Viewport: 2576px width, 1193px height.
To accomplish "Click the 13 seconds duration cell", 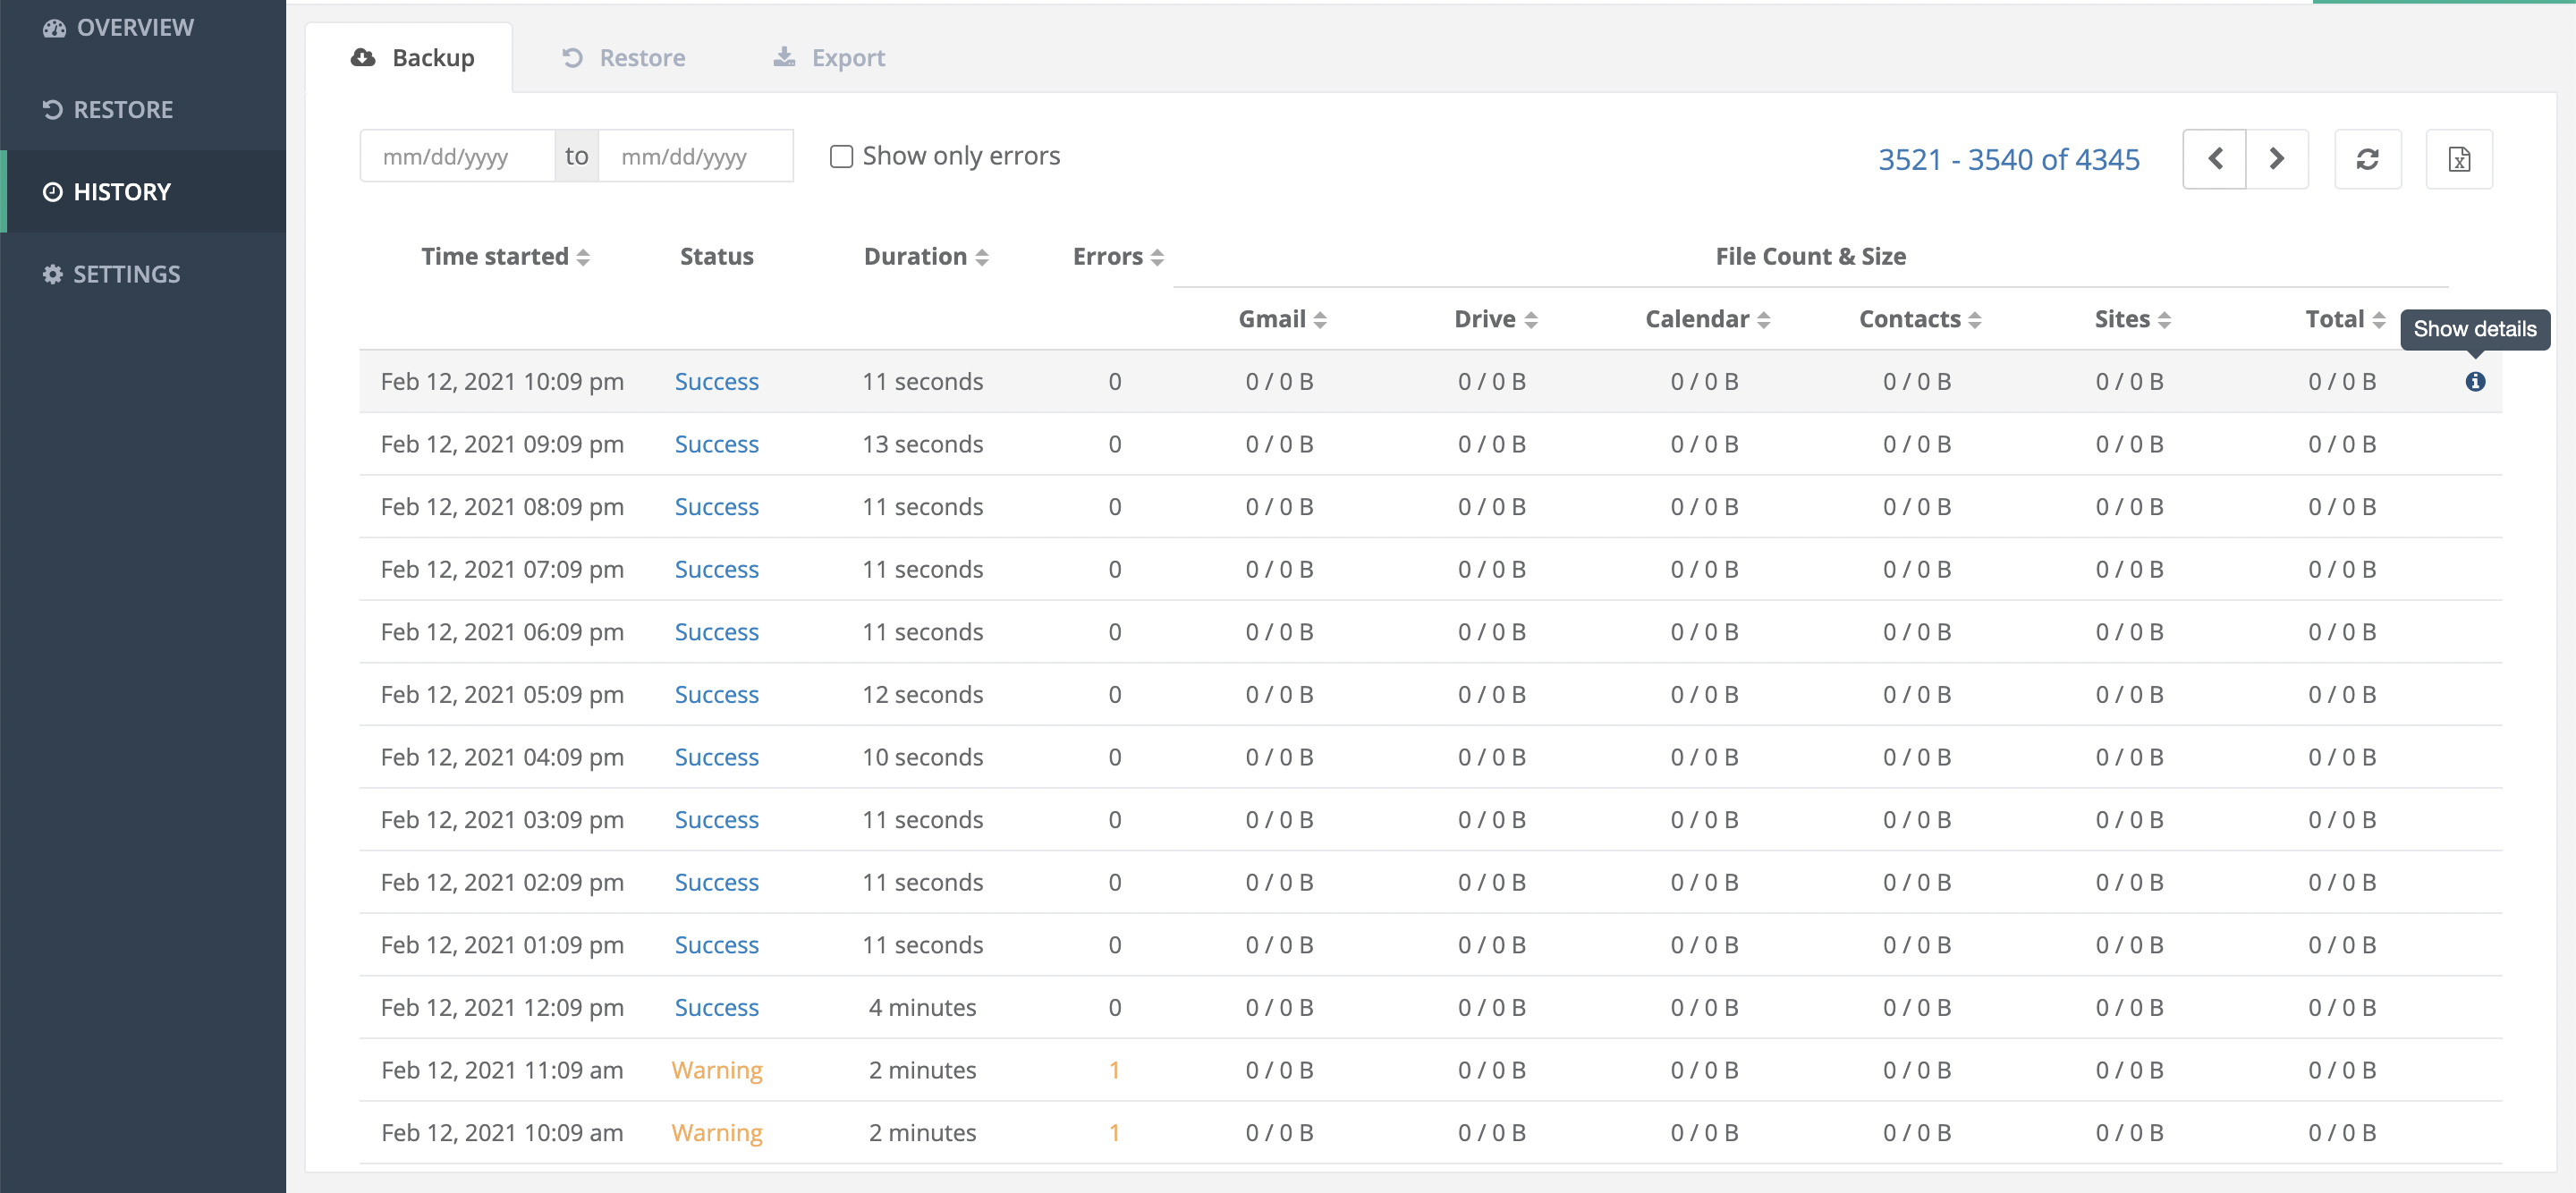I will [922, 444].
